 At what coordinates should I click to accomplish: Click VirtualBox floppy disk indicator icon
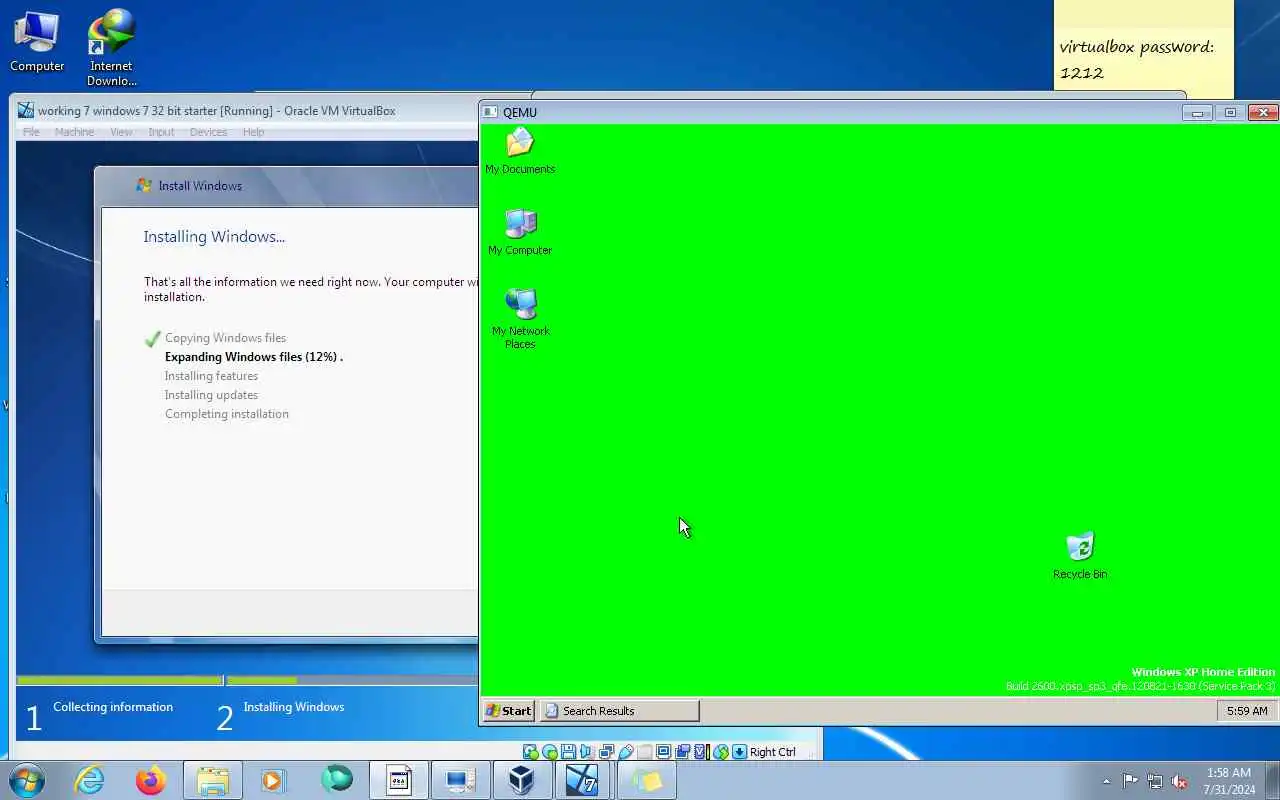pos(568,752)
